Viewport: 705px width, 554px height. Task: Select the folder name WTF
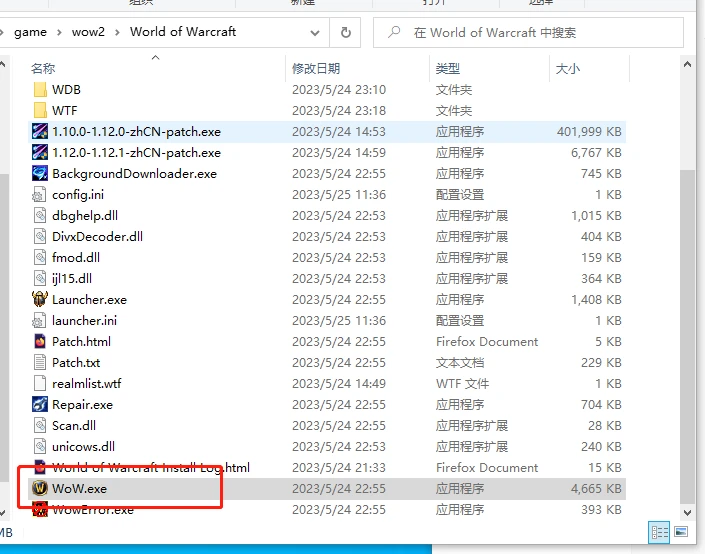pos(65,111)
